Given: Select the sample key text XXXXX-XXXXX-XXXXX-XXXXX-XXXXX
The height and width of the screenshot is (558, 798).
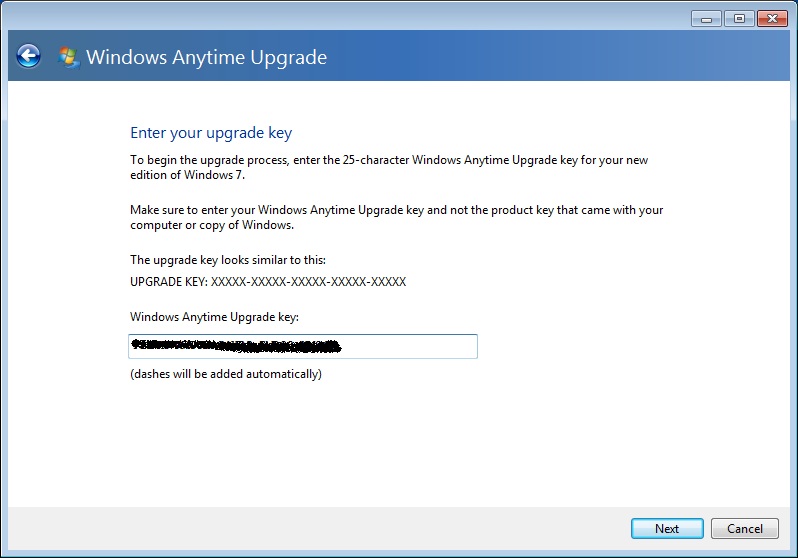Looking at the screenshot, I should (x=308, y=282).
